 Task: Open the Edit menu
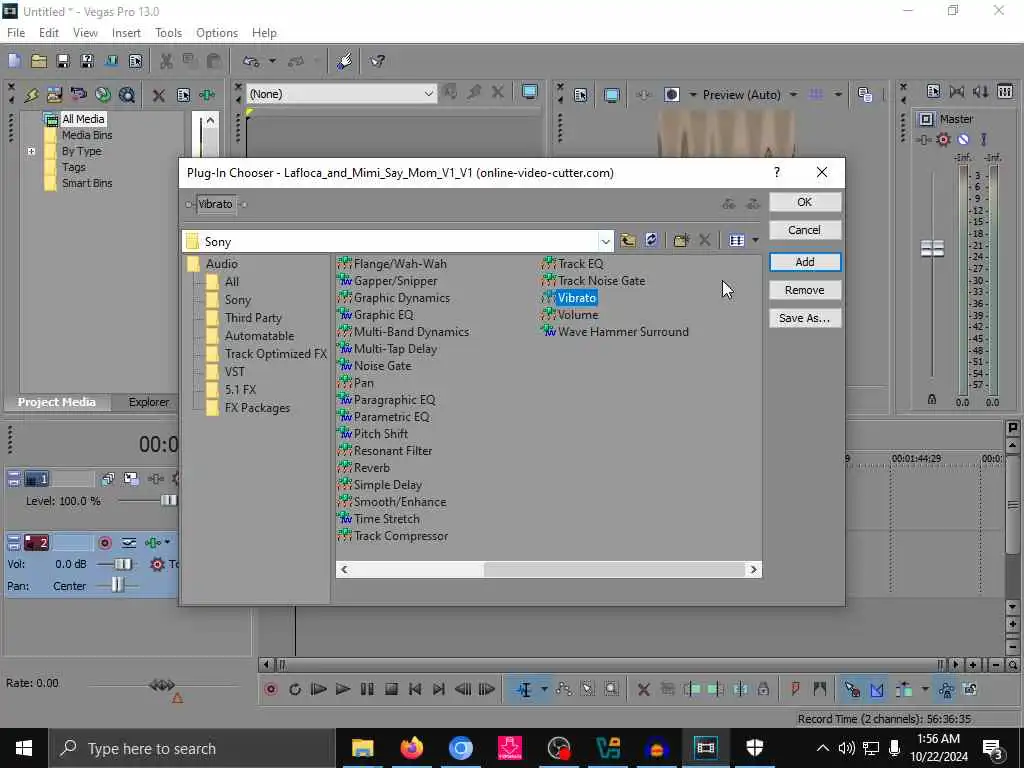coord(49,33)
